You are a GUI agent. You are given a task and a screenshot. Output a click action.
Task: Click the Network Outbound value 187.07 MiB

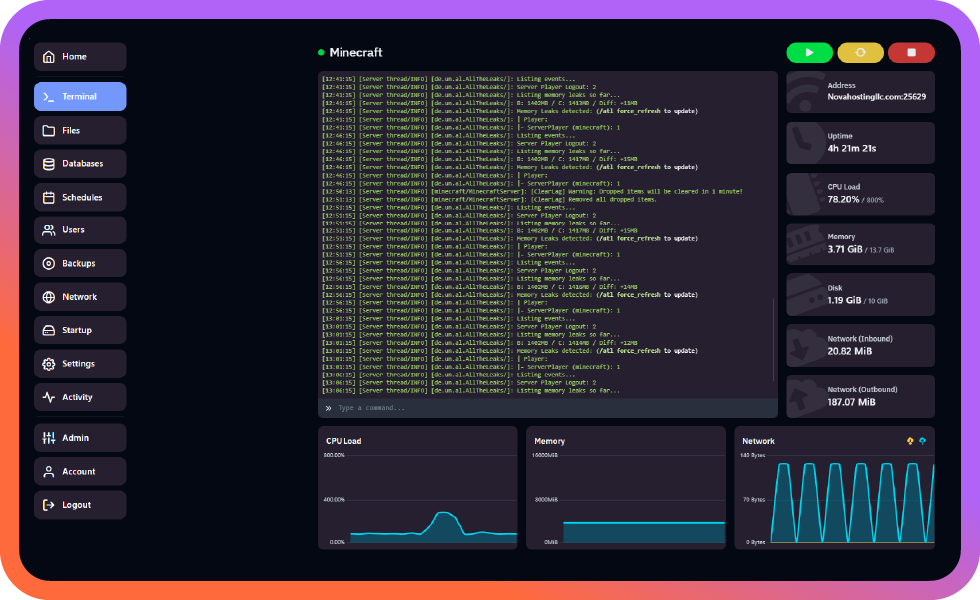(x=852, y=402)
